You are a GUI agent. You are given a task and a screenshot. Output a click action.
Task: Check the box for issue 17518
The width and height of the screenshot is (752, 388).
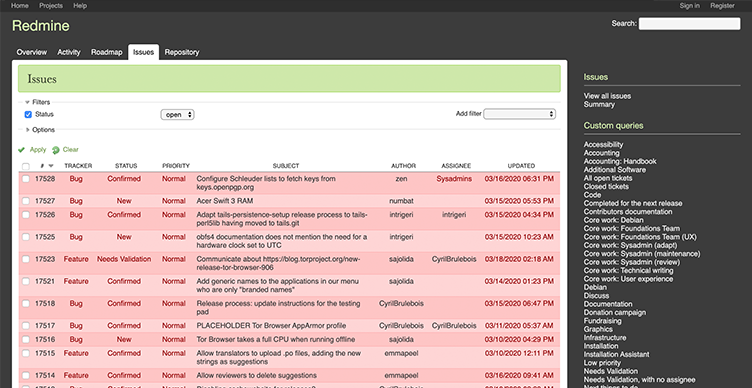(25, 304)
